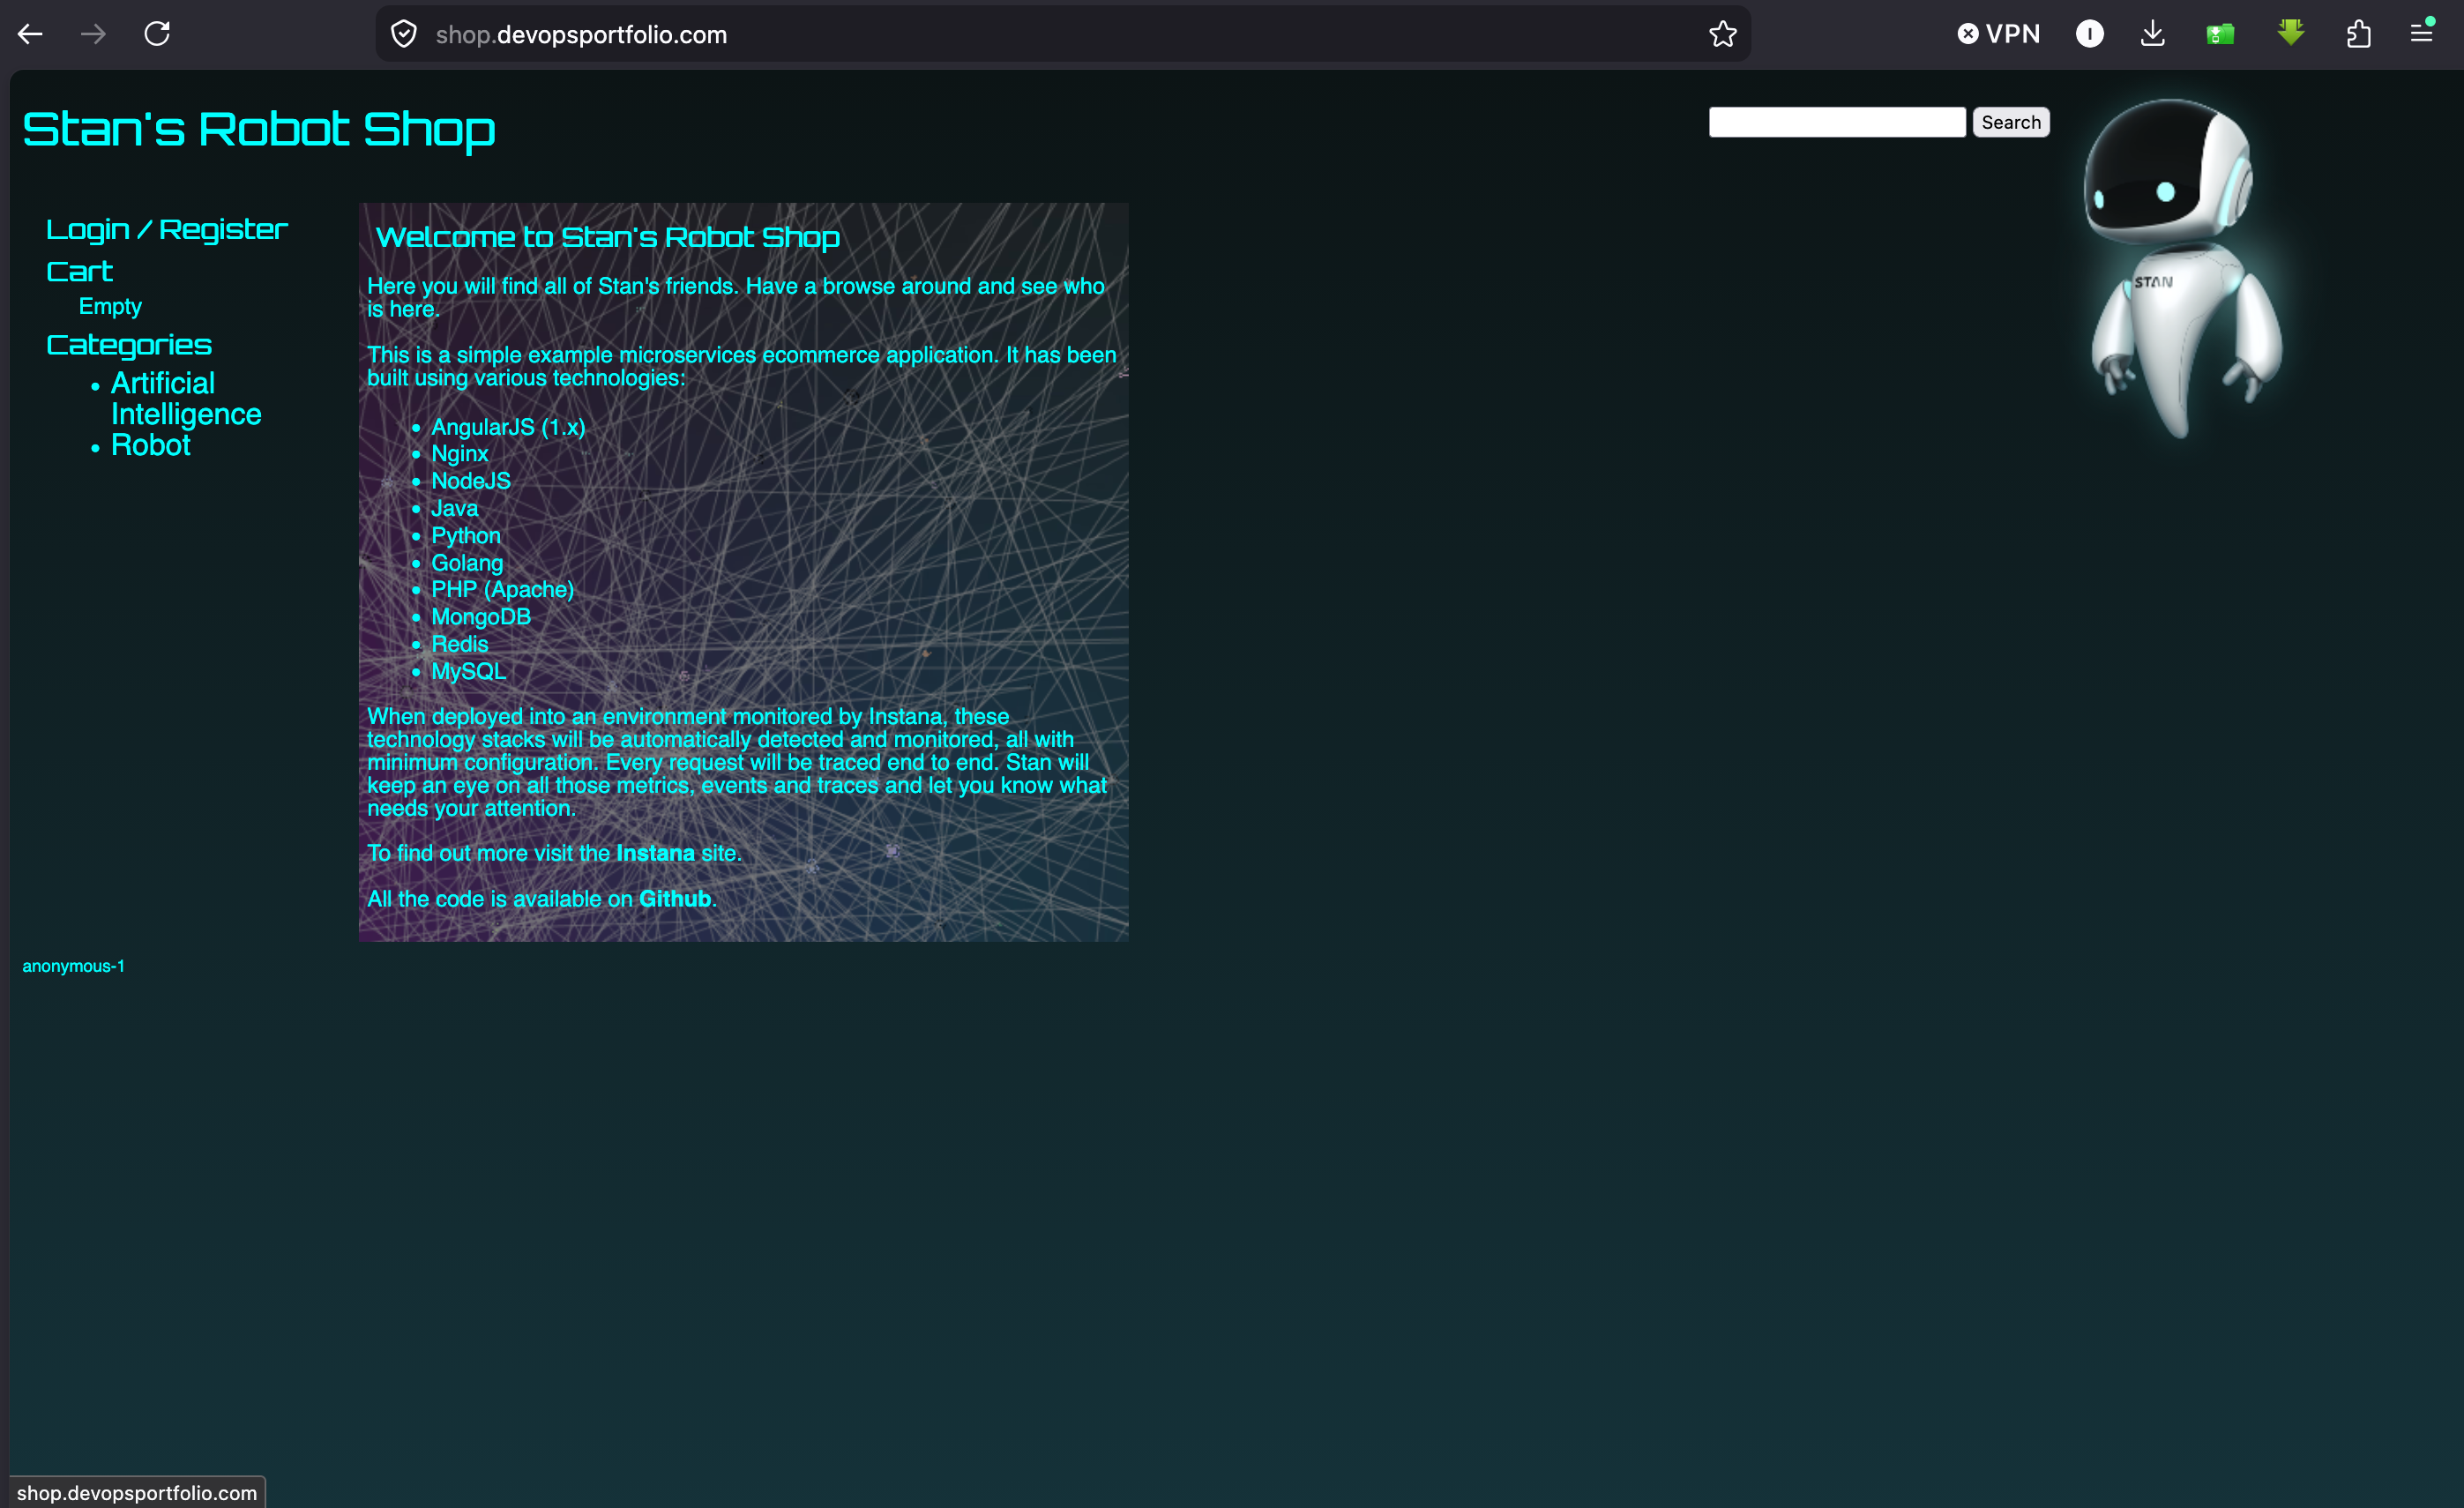Reload the page with the refresh icon
This screenshot has width=2464, height=1508.
click(x=157, y=34)
